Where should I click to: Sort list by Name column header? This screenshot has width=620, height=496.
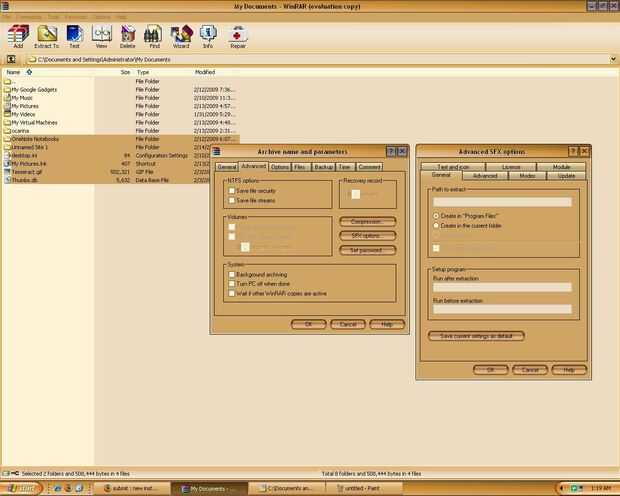(14, 72)
